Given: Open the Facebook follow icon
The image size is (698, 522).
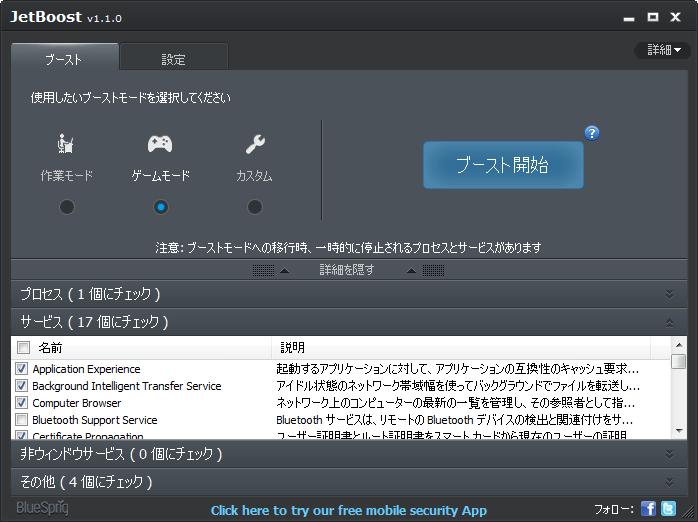Looking at the screenshot, I should coord(648,508).
